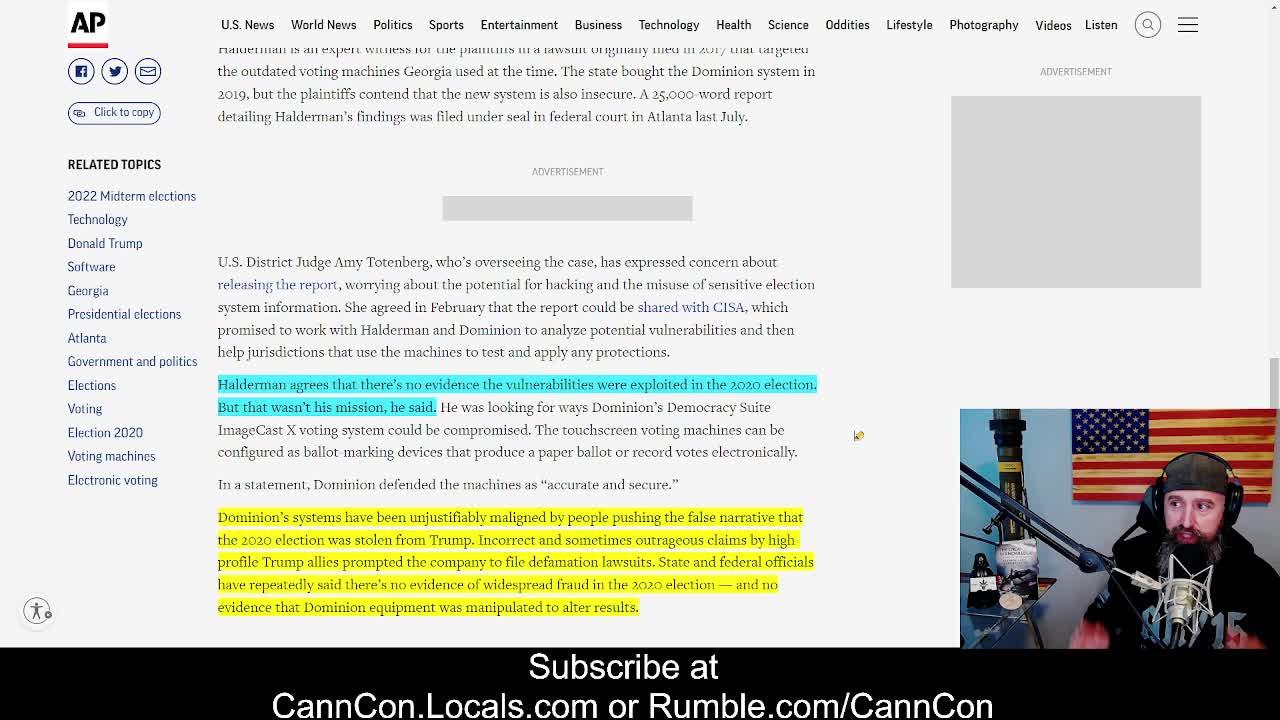Go to Politics section
1280x720 pixels.
tap(392, 25)
